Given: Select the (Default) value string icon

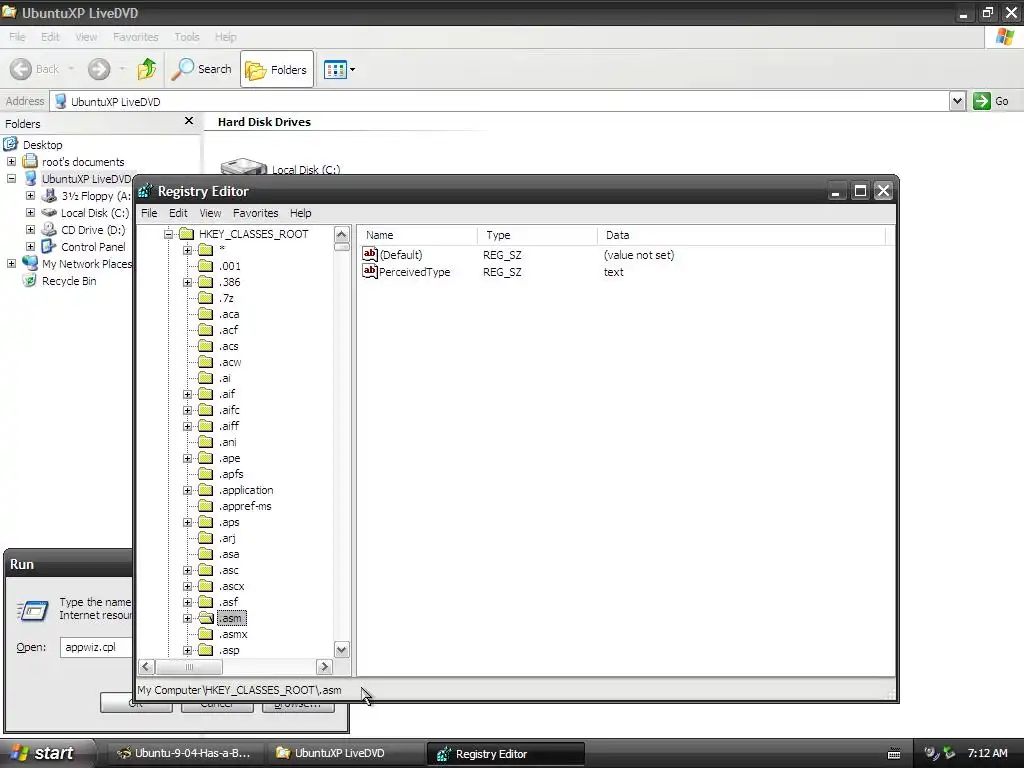Looking at the screenshot, I should 370,254.
